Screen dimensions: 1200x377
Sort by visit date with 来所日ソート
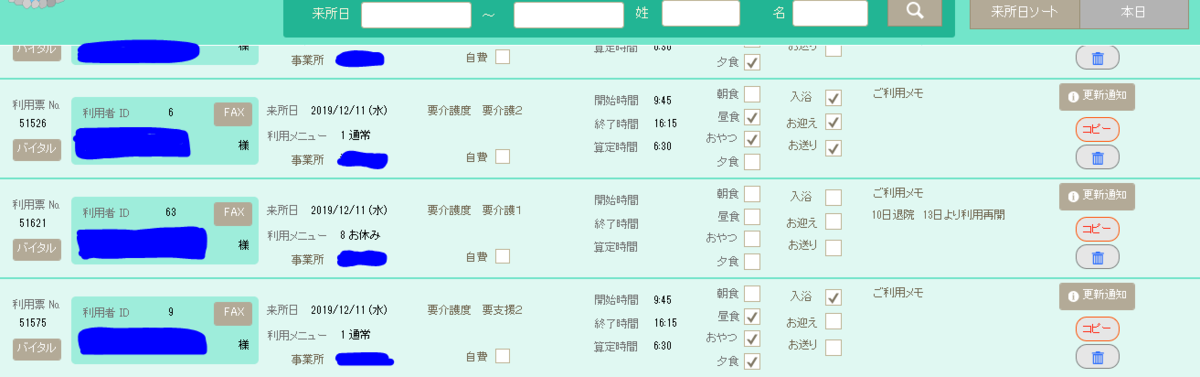click(x=1025, y=13)
